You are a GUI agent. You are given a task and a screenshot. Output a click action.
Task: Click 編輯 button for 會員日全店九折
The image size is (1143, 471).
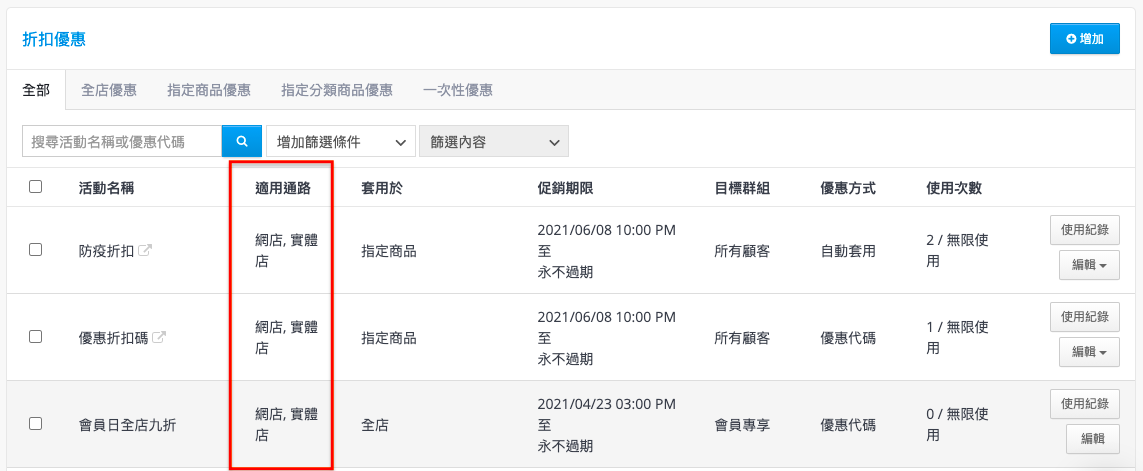click(x=1092, y=438)
